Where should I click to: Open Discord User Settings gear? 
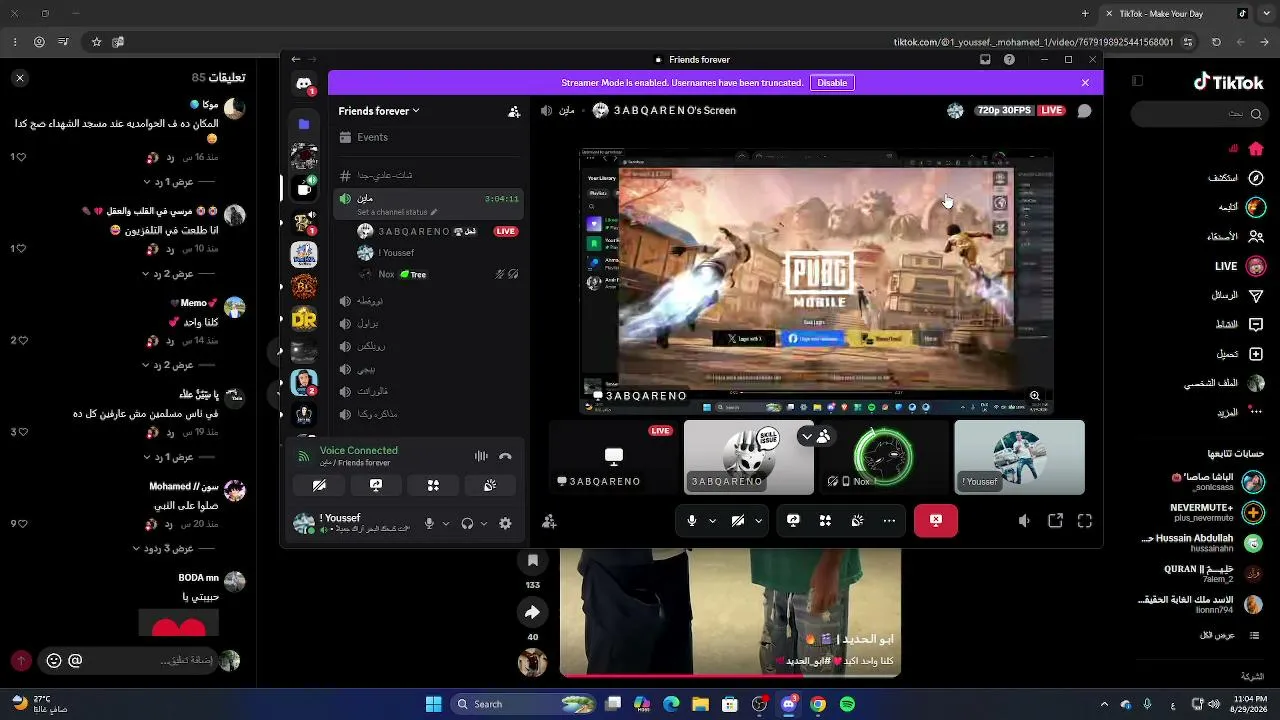pyautogui.click(x=505, y=523)
